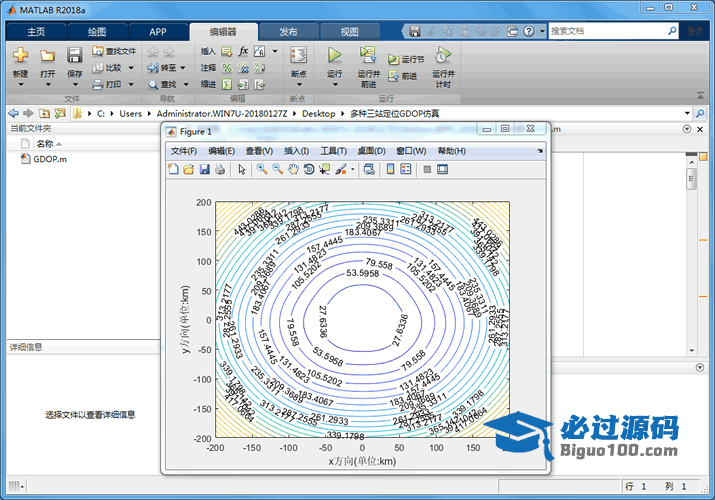
Task: Open Figure 1 Help menu 帮助(H)
Action: click(x=452, y=151)
